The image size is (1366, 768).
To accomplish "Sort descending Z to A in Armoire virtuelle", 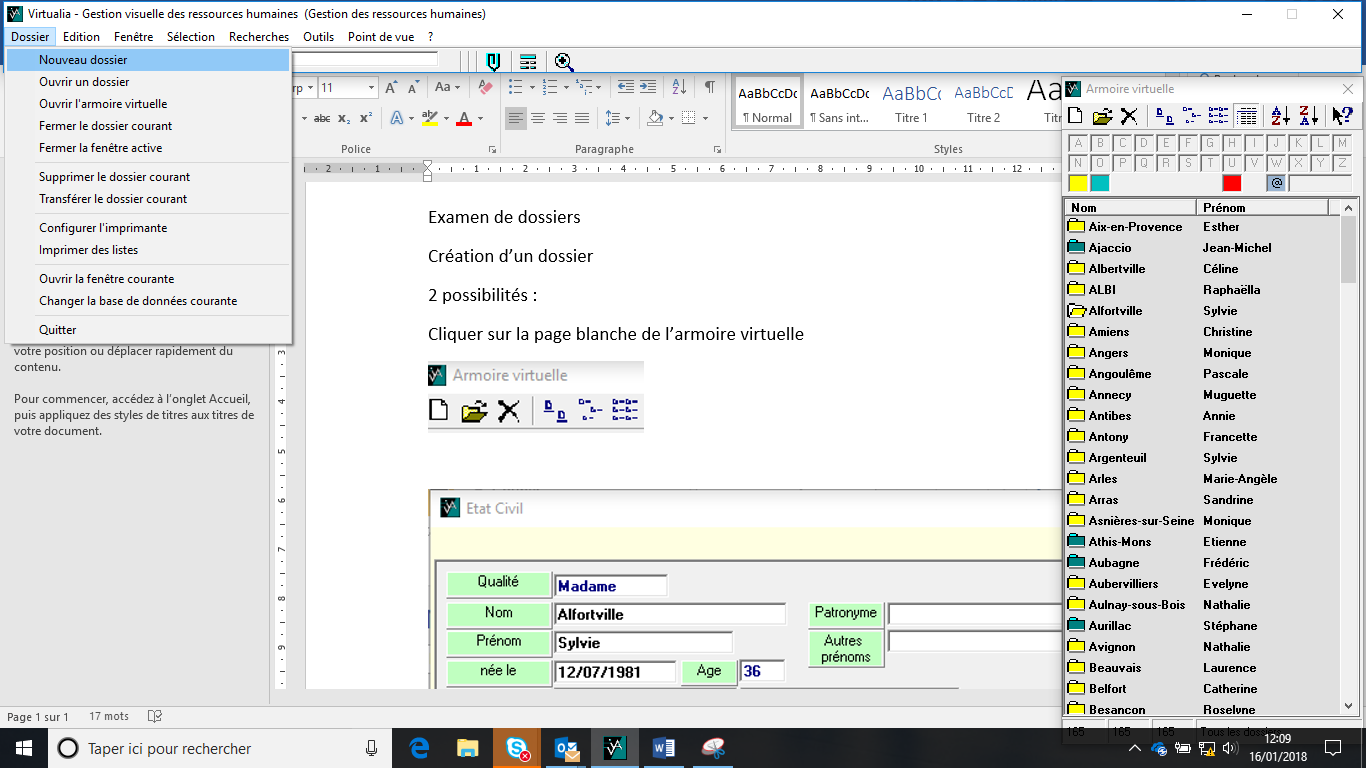I will click(x=1308, y=116).
